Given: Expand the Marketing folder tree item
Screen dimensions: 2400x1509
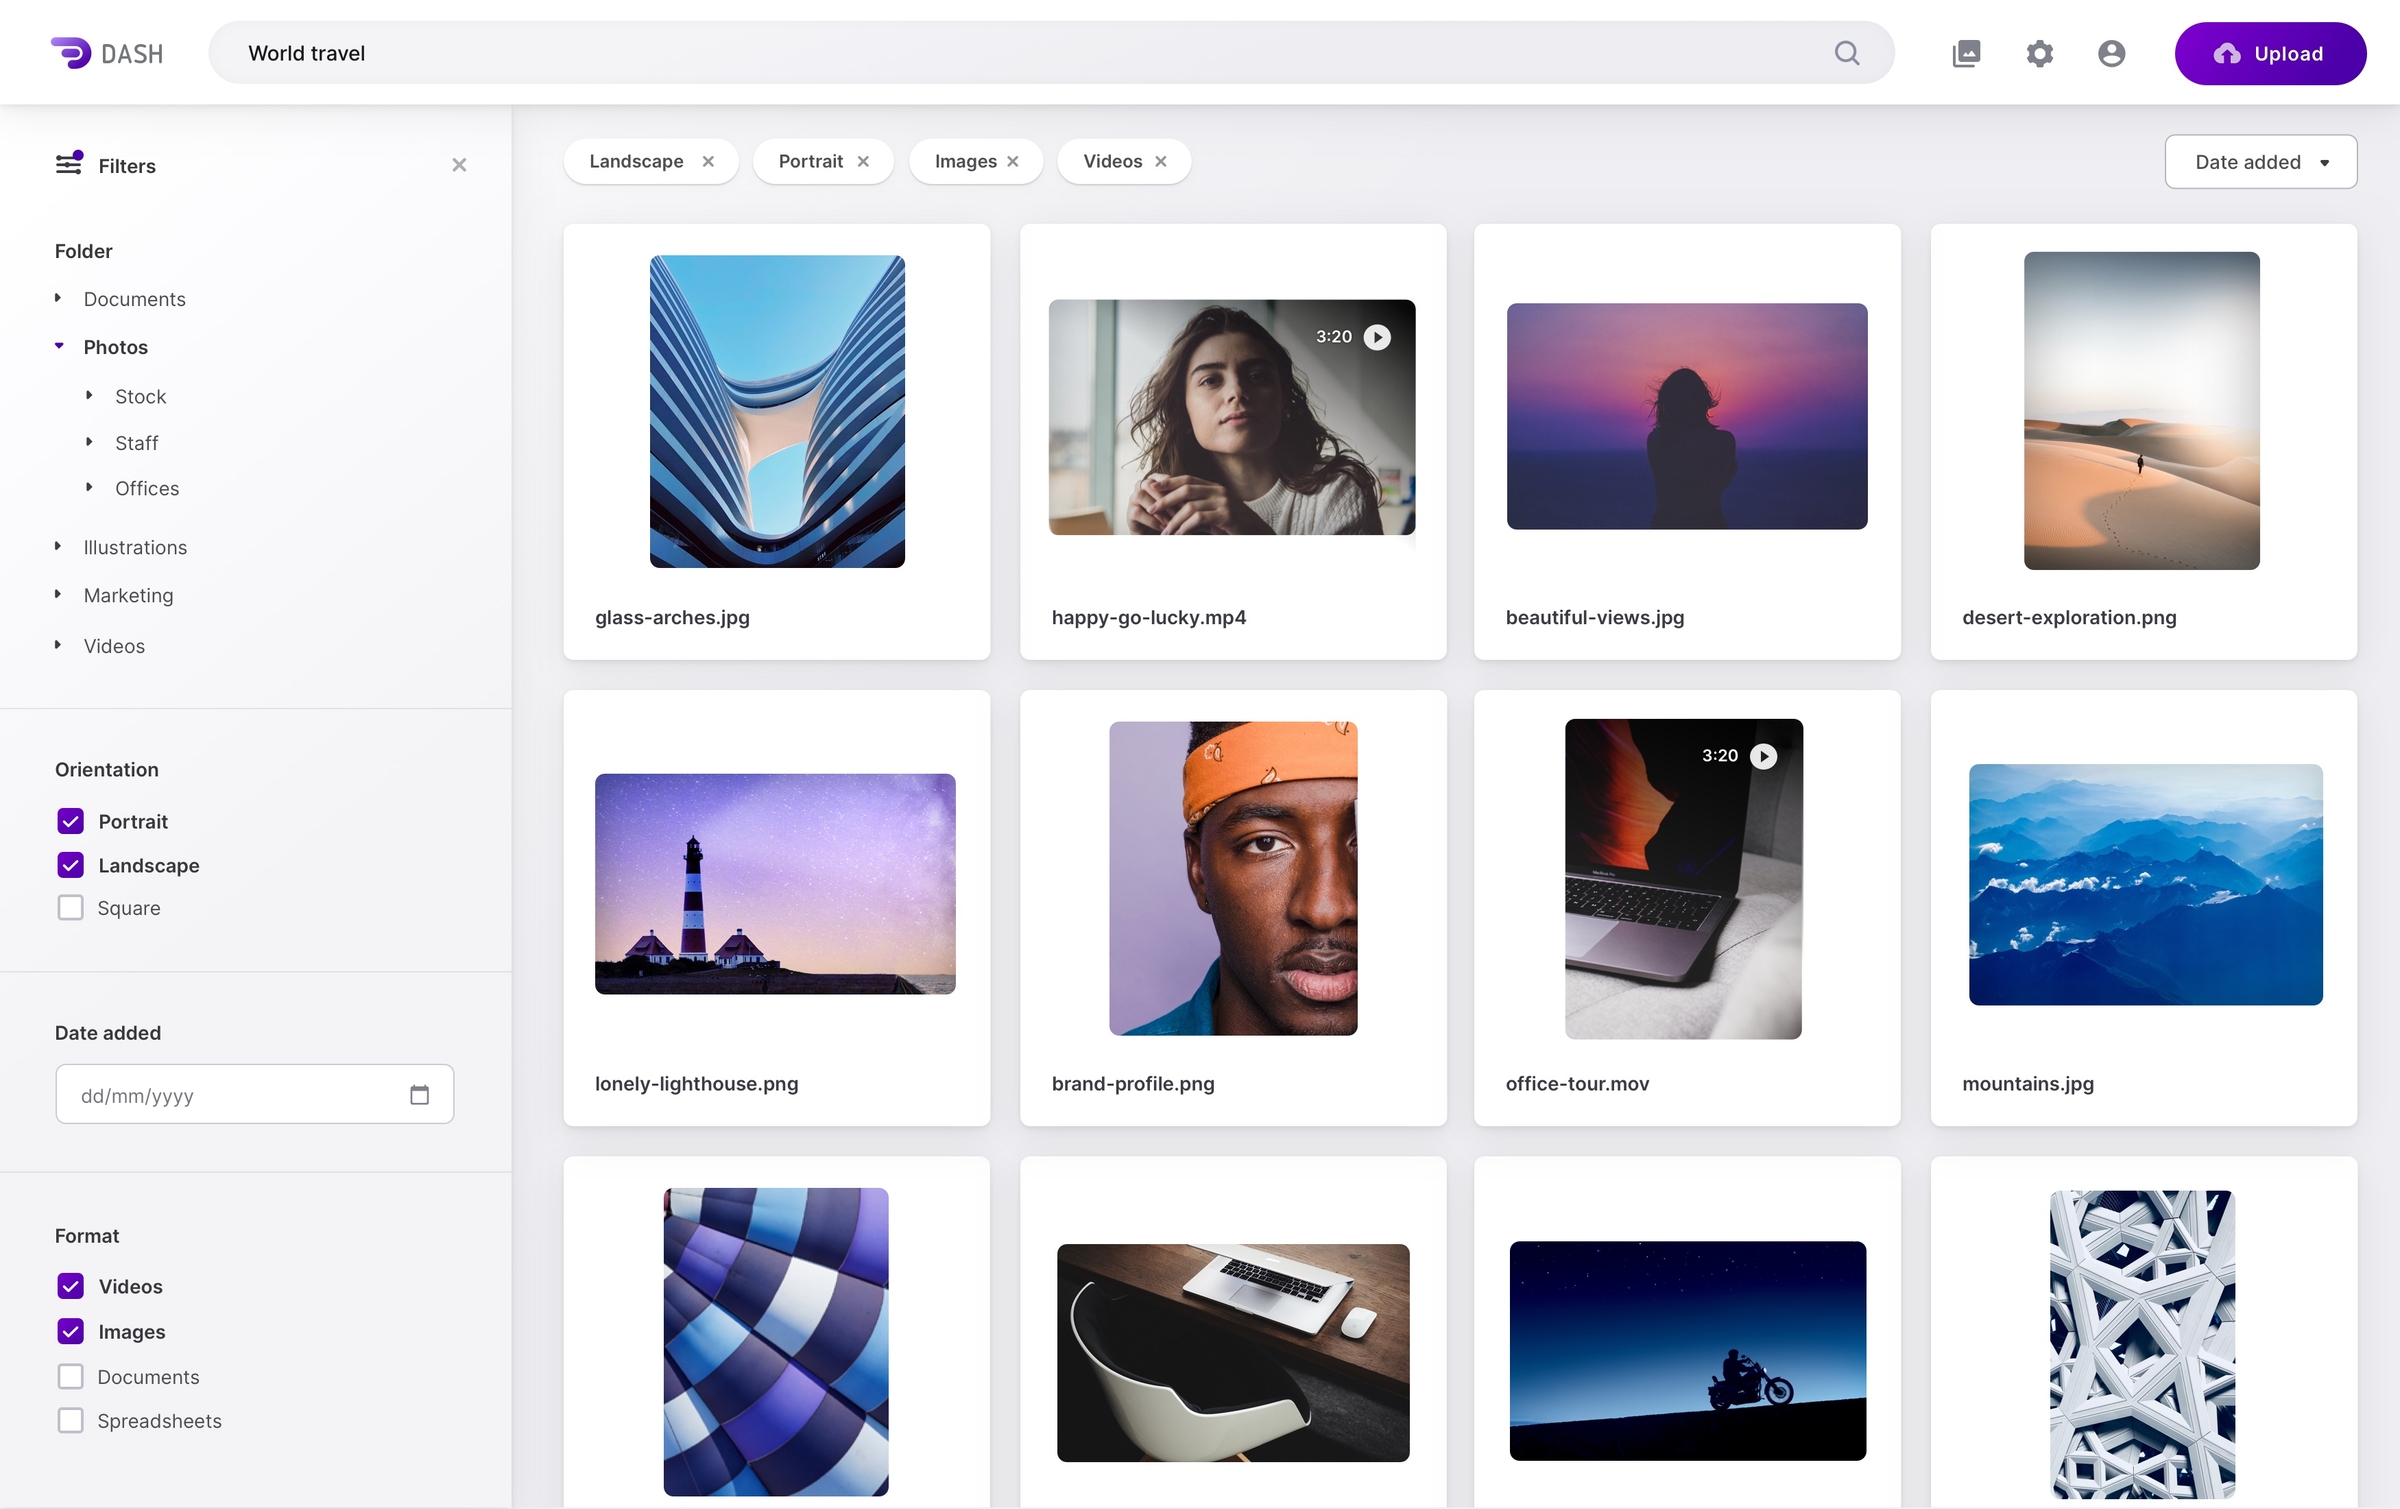Looking at the screenshot, I should tap(59, 596).
